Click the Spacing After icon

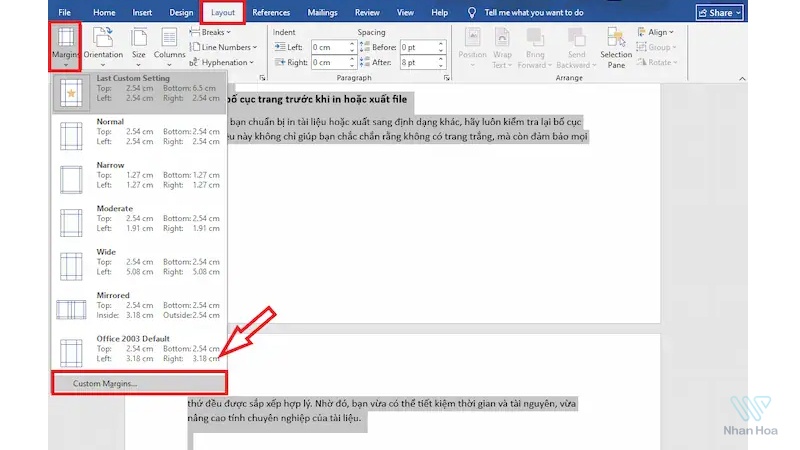coord(364,62)
